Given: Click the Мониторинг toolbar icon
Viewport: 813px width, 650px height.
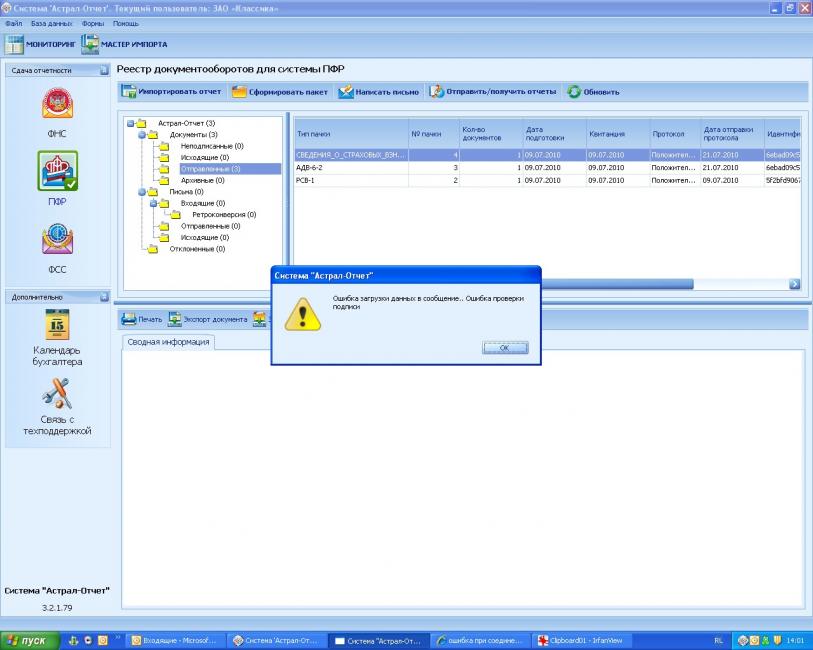Looking at the screenshot, I should 38,44.
